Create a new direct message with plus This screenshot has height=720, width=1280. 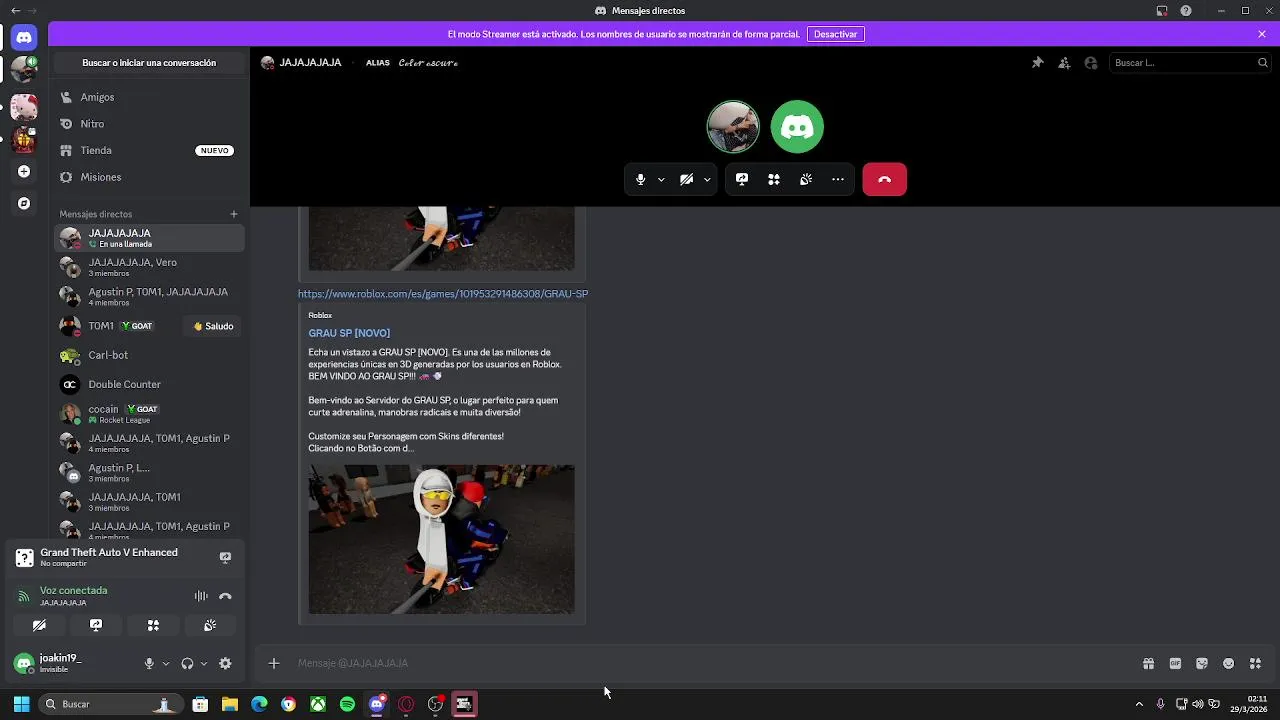pyautogui.click(x=234, y=214)
